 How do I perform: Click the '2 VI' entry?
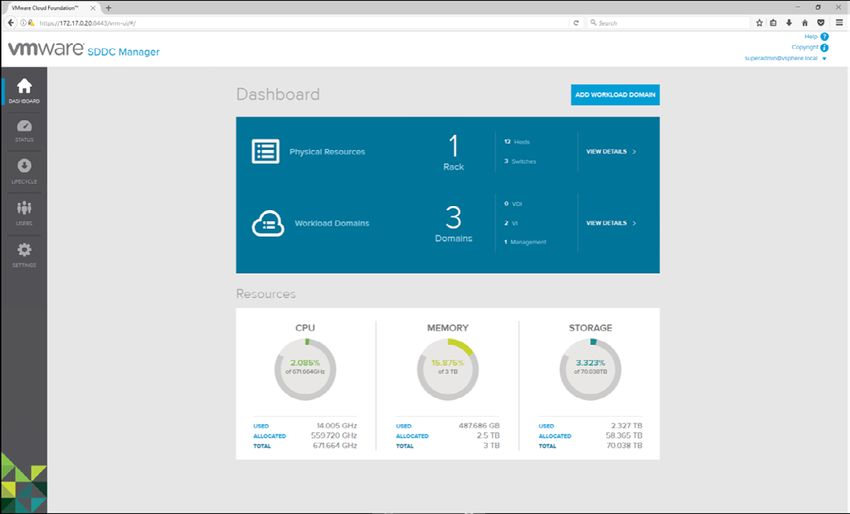tap(511, 223)
